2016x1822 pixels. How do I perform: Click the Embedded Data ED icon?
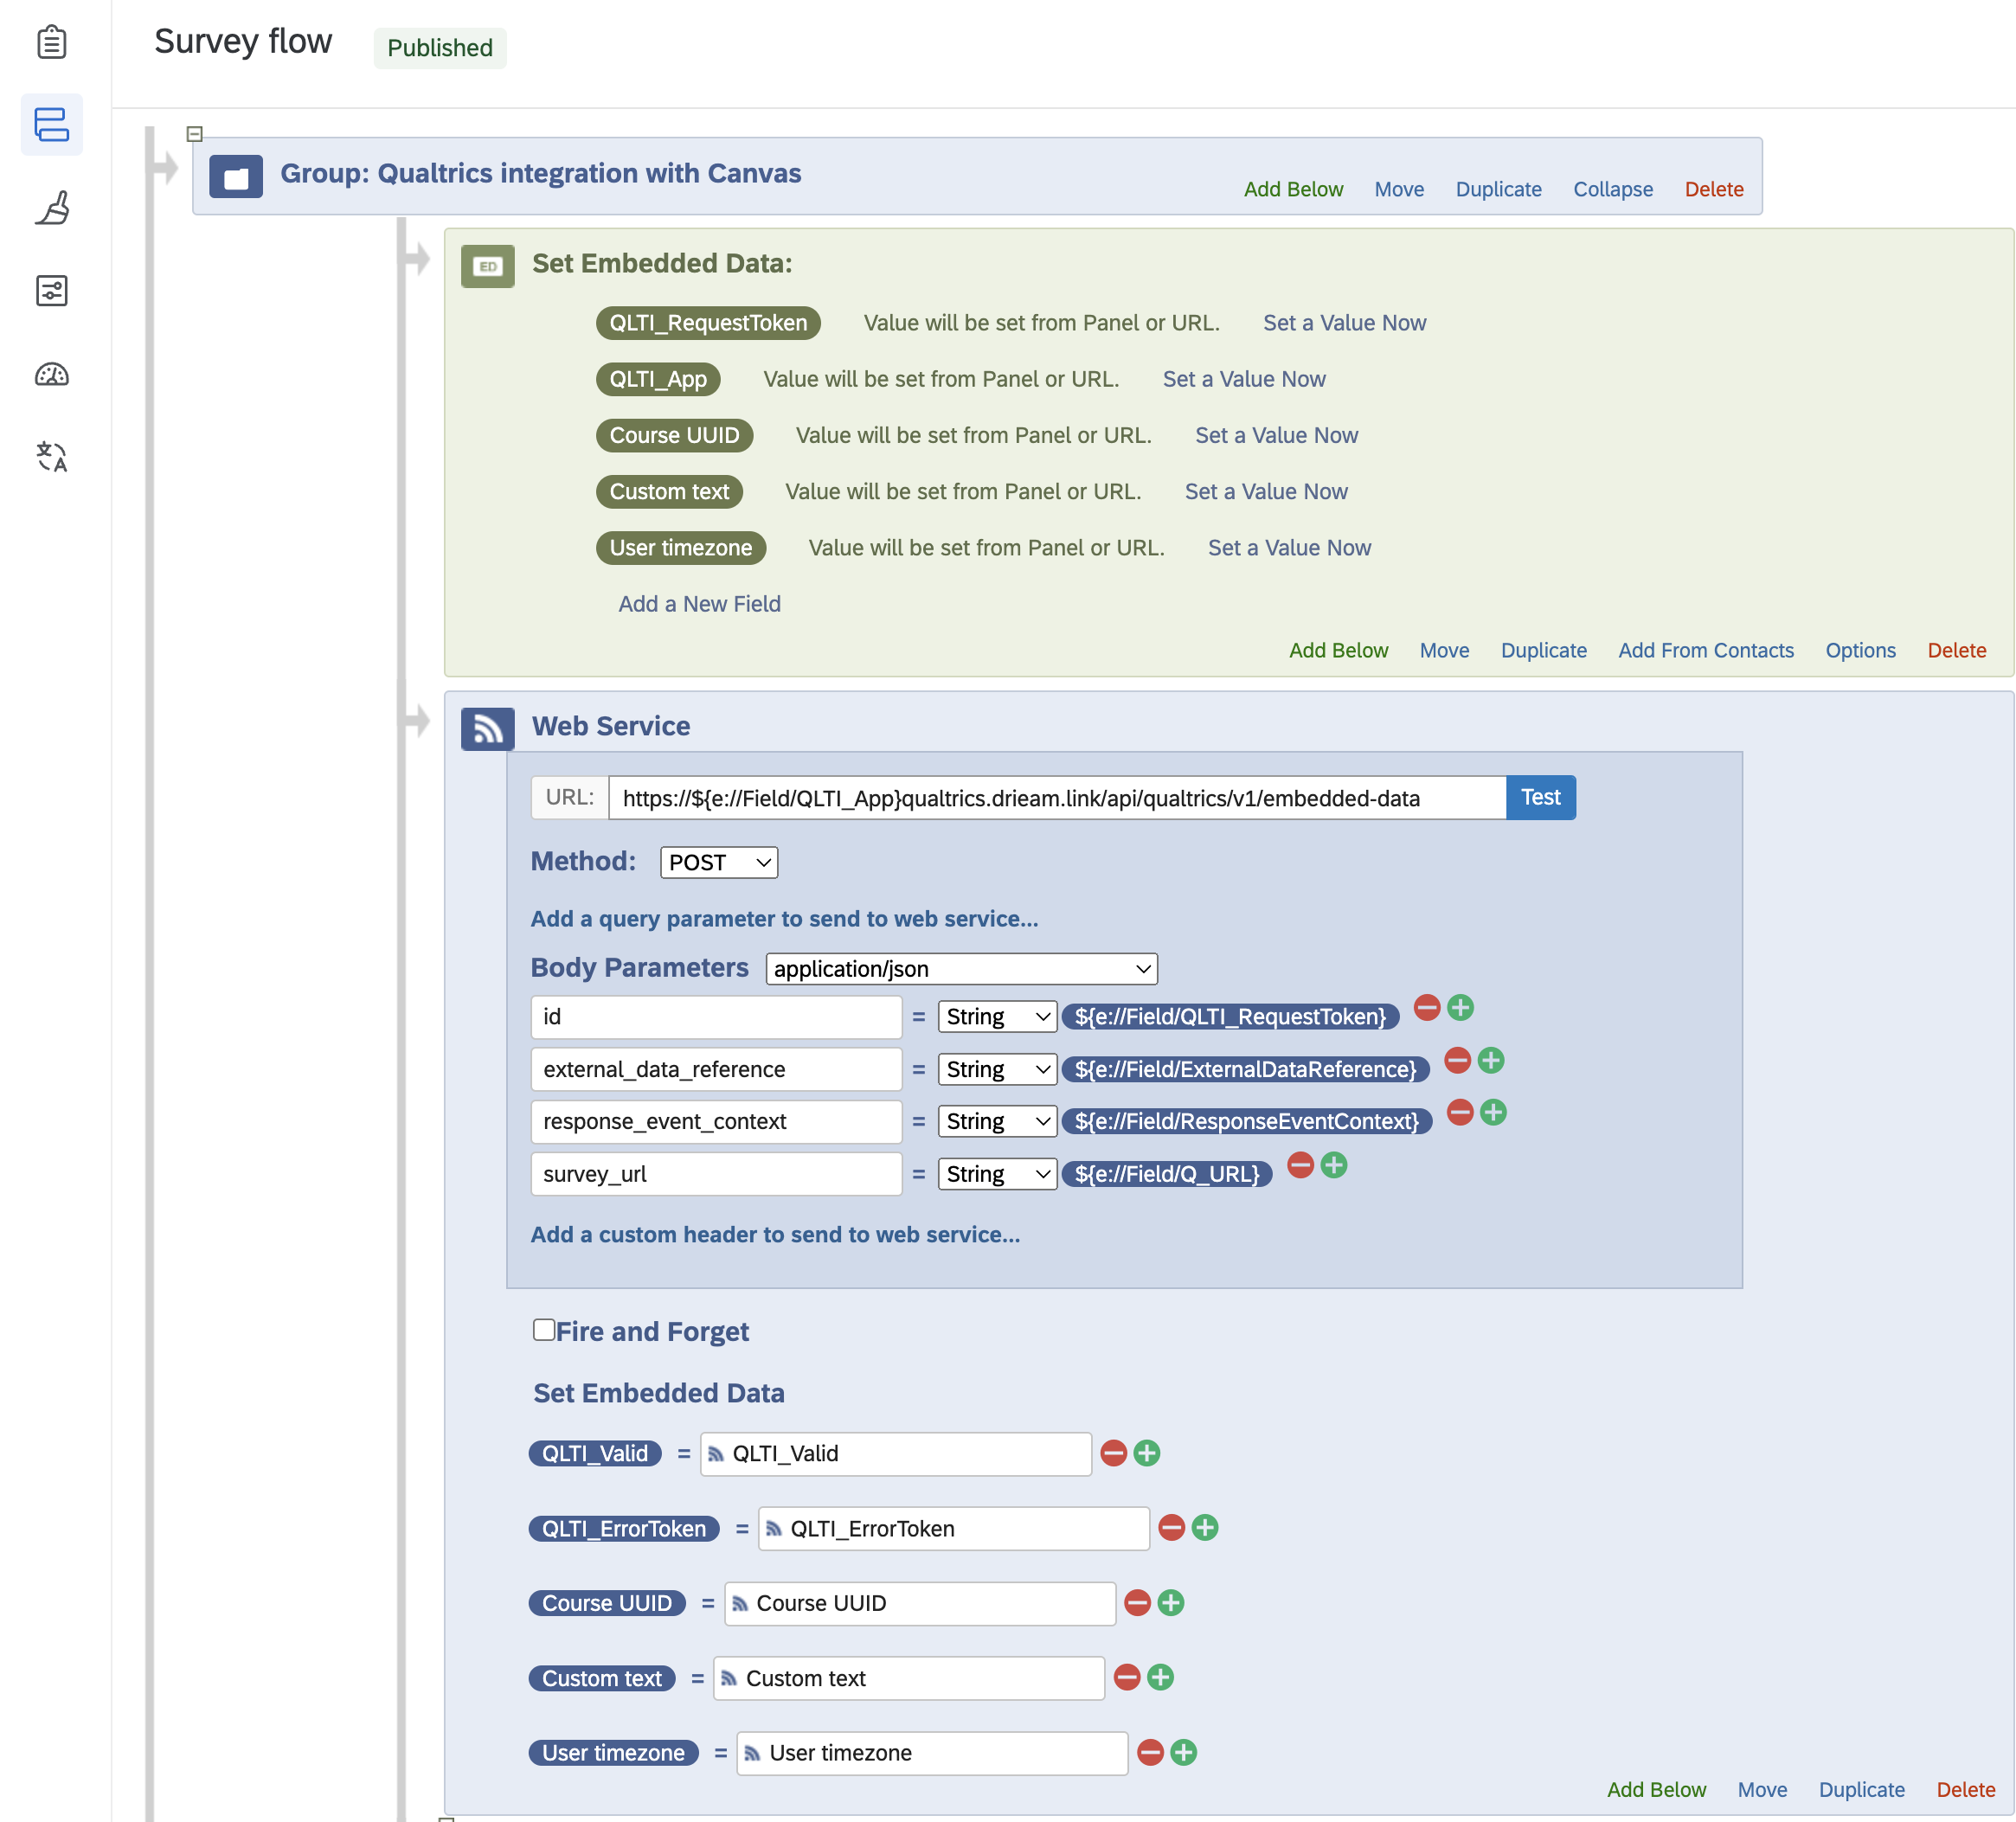487,266
